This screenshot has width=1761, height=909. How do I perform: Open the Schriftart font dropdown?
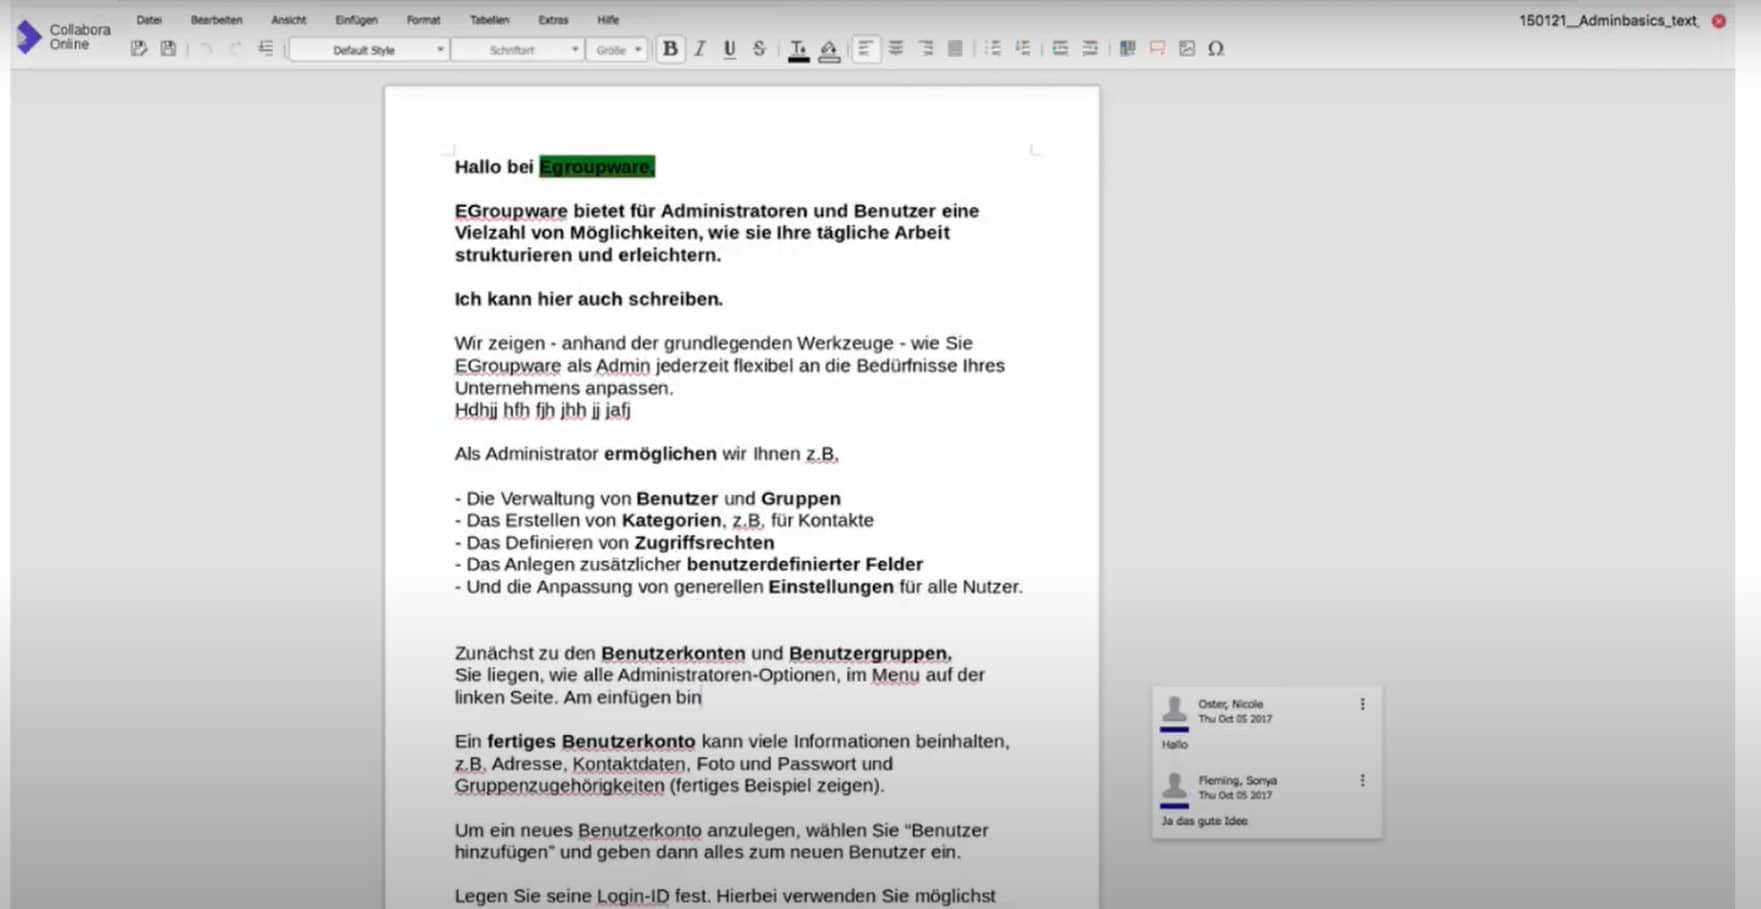[x=516, y=49]
